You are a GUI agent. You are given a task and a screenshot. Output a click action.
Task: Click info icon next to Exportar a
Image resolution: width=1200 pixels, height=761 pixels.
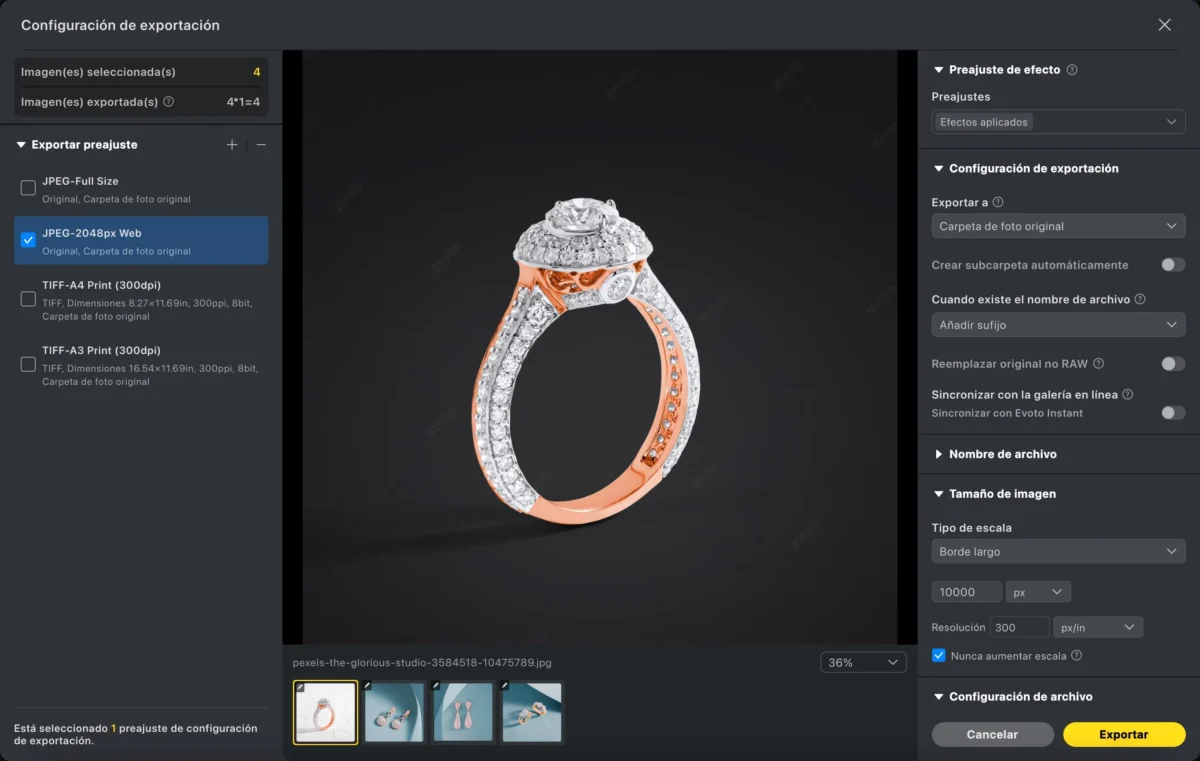tap(998, 202)
